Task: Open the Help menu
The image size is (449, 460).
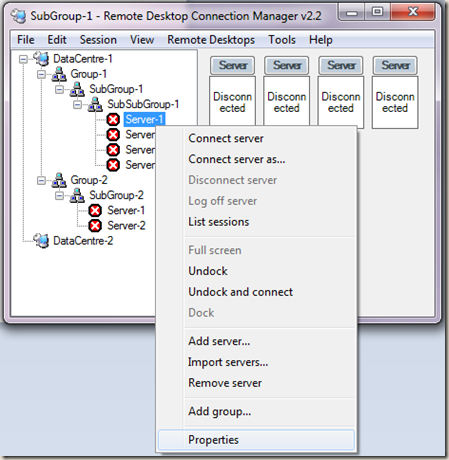Action: coord(321,40)
